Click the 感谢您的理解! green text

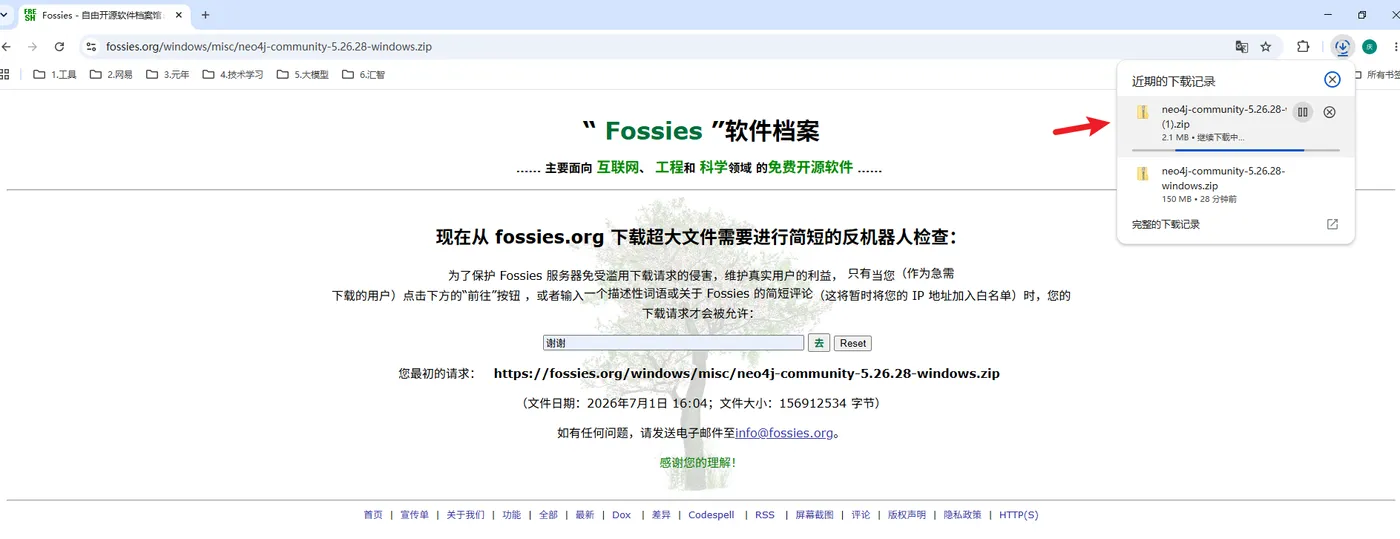tap(699, 463)
